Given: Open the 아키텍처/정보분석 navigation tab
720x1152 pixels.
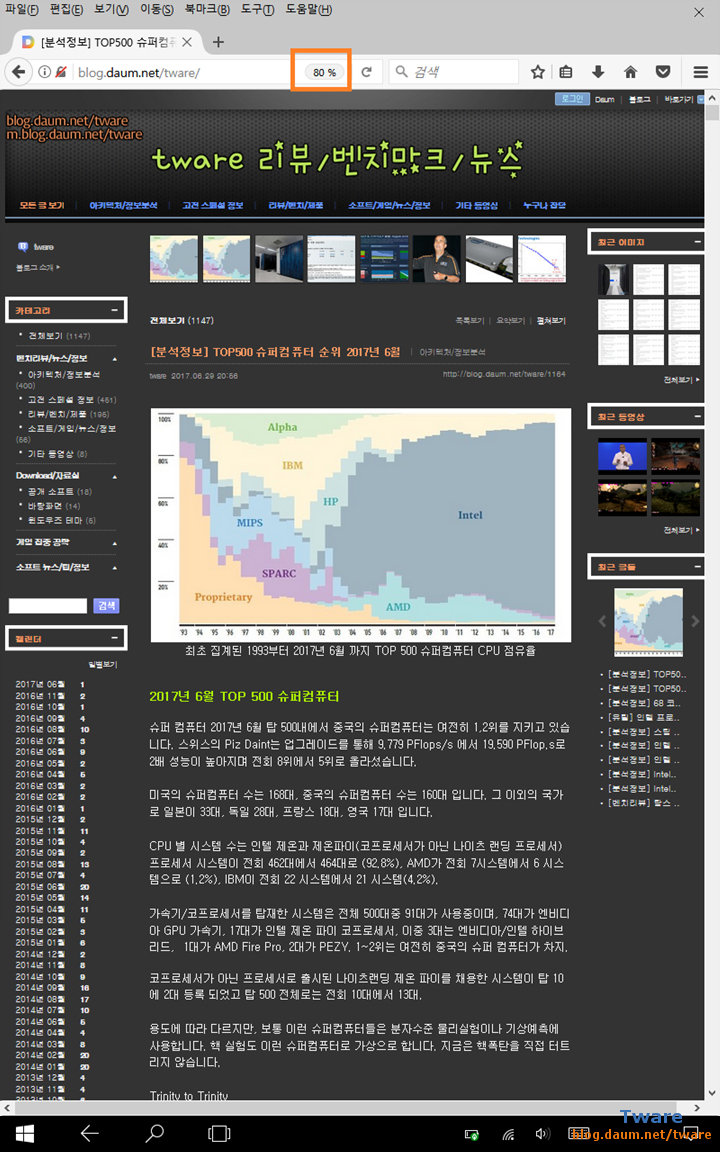Looking at the screenshot, I should coord(123,206).
